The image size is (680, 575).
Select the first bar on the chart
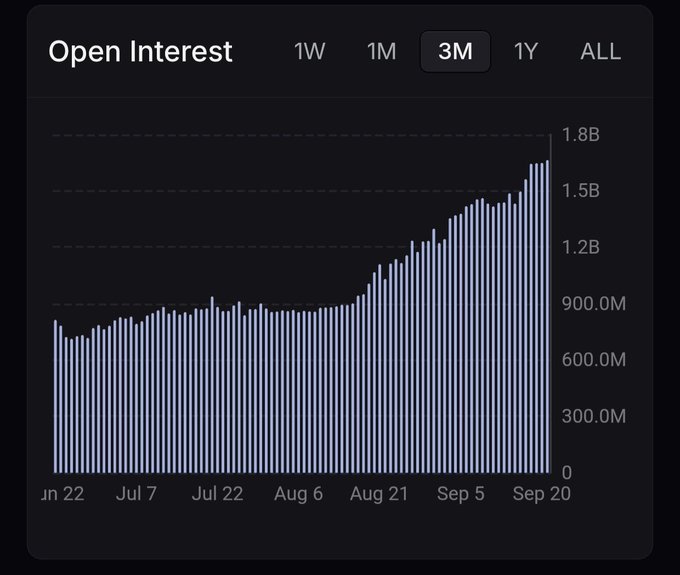(x=56, y=396)
